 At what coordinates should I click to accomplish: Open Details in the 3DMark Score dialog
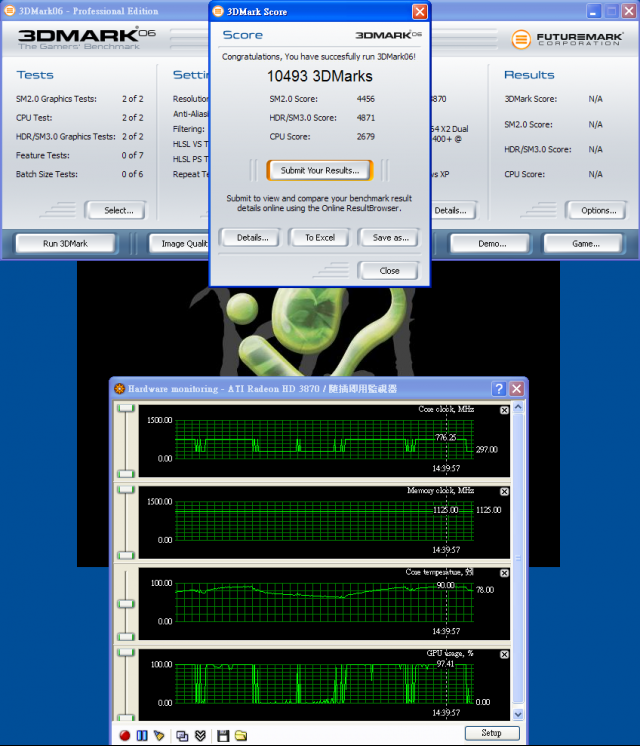[250, 237]
